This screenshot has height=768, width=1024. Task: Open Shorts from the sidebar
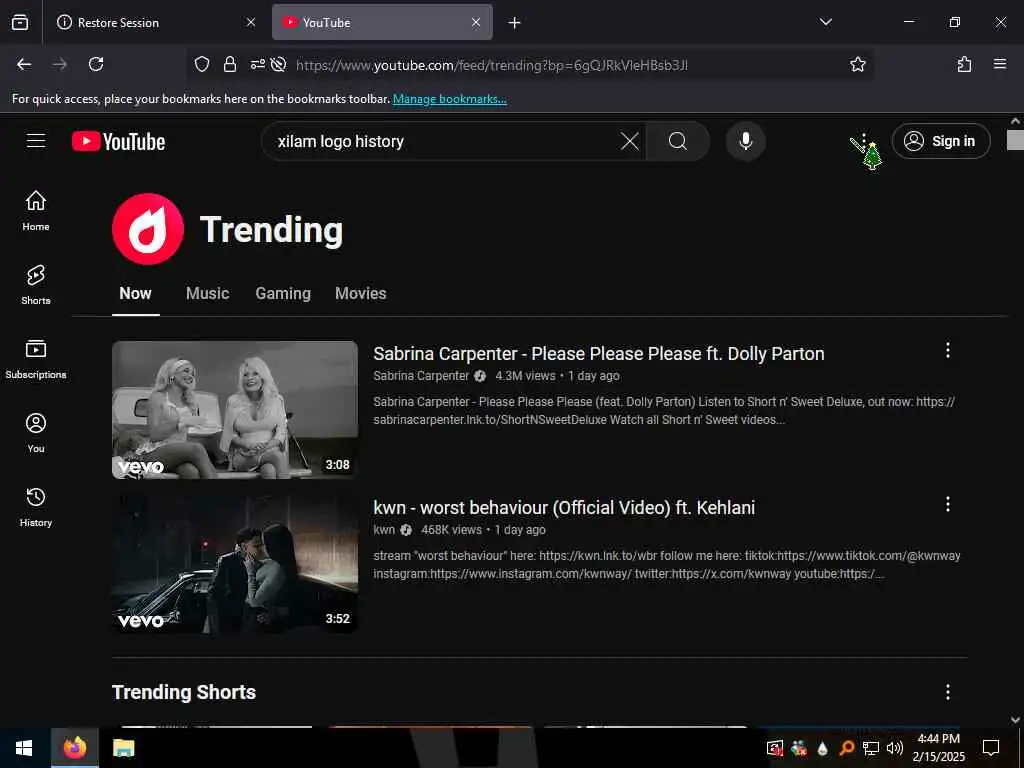pos(36,285)
